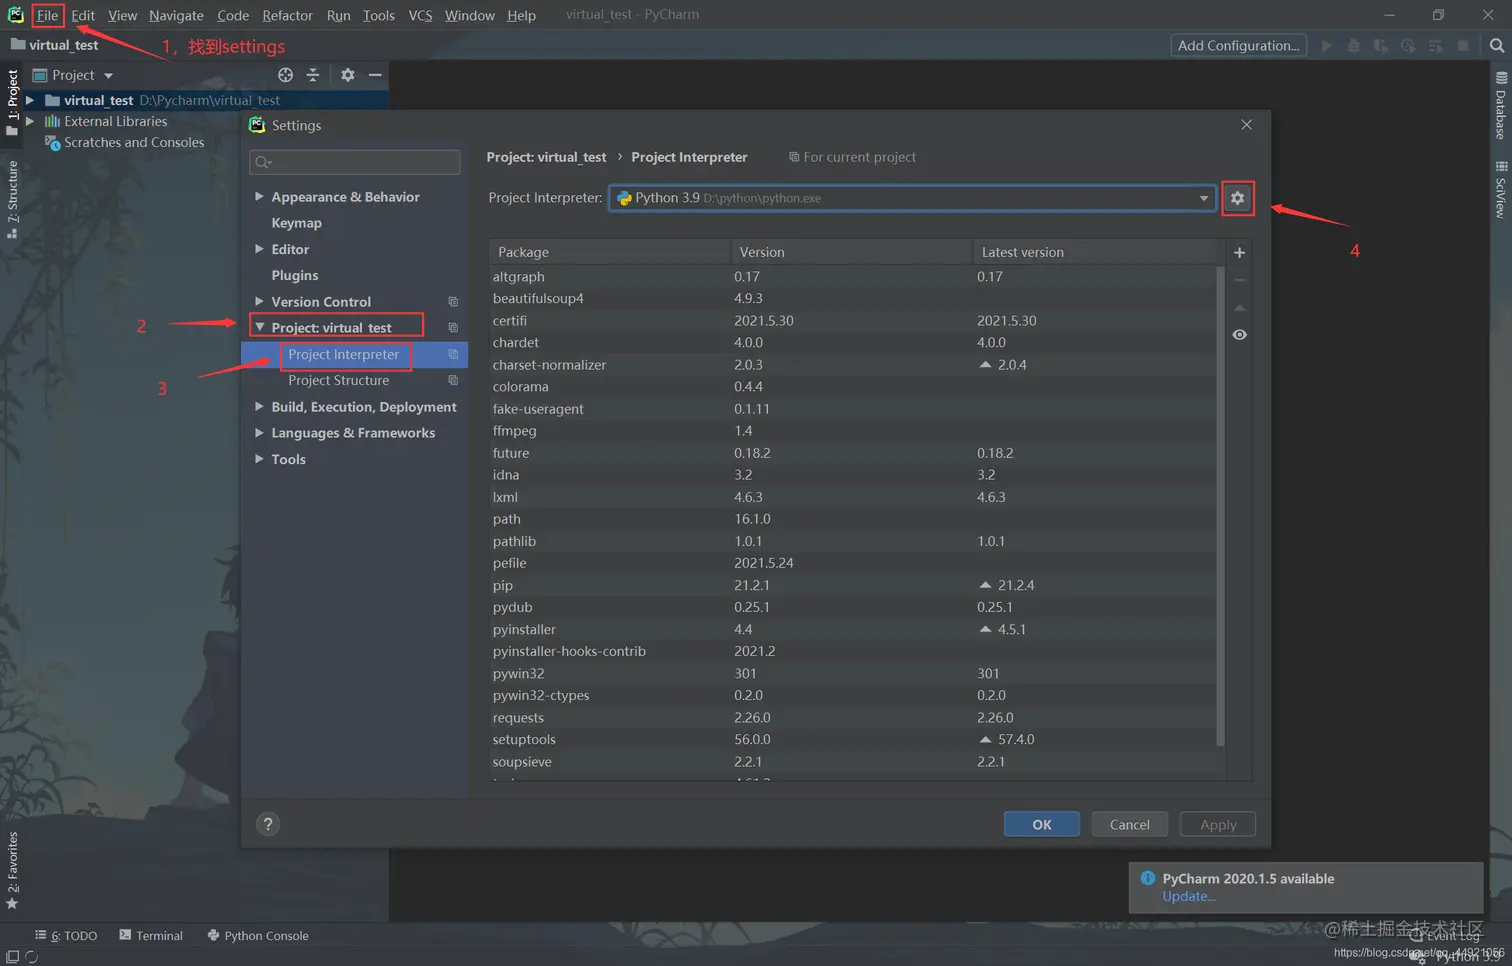Expand Build, Execution, Deployment group
Image resolution: width=1512 pixels, height=966 pixels.
point(259,406)
